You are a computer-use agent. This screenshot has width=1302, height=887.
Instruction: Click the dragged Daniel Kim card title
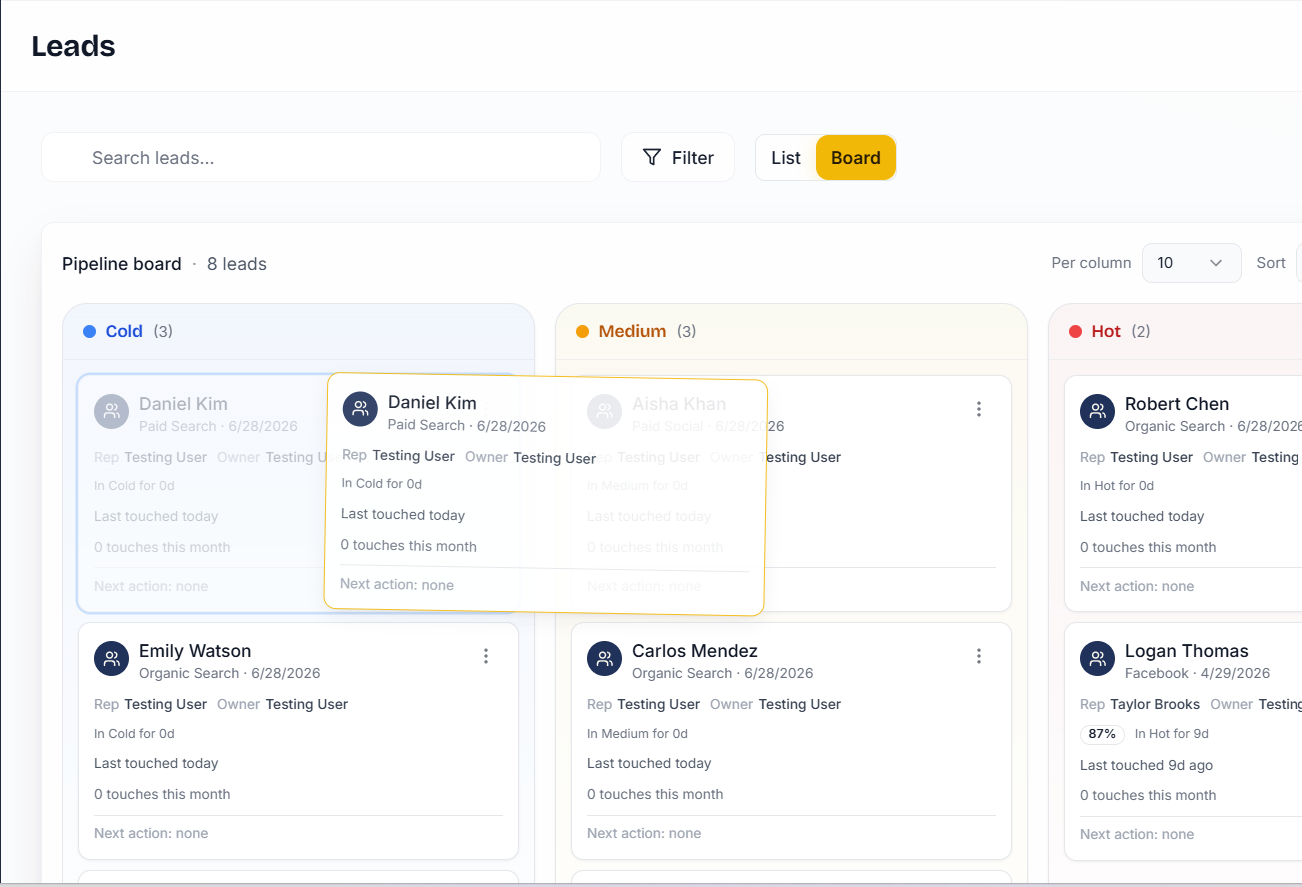click(x=432, y=402)
